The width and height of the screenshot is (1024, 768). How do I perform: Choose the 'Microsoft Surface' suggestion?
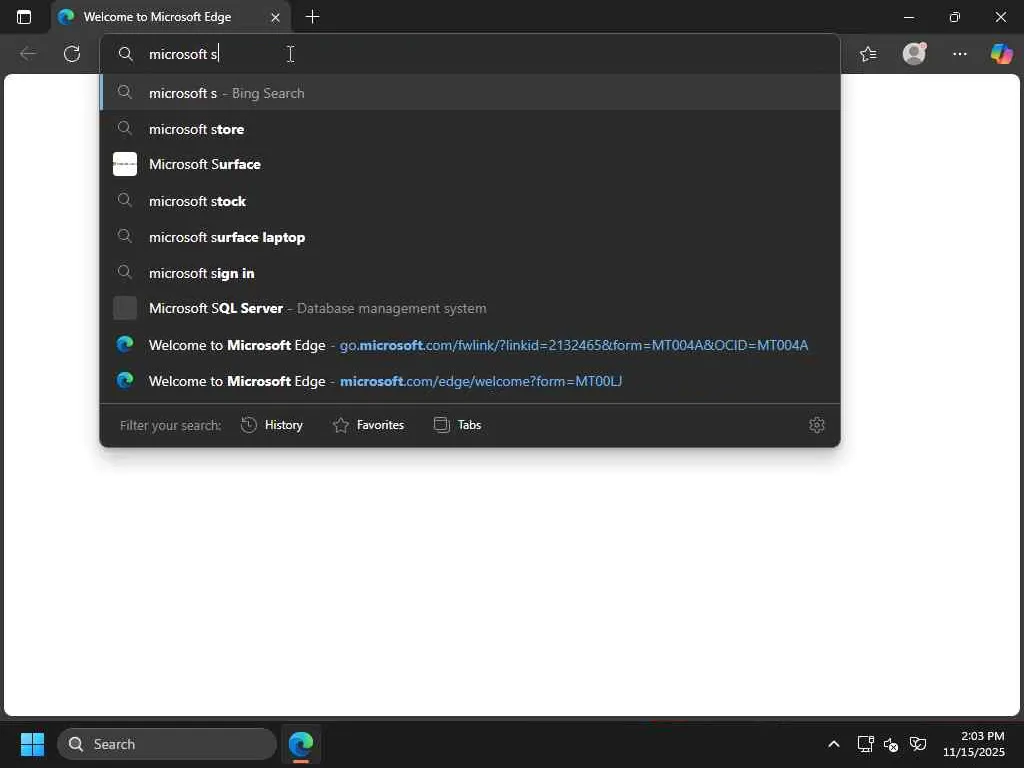(470, 164)
